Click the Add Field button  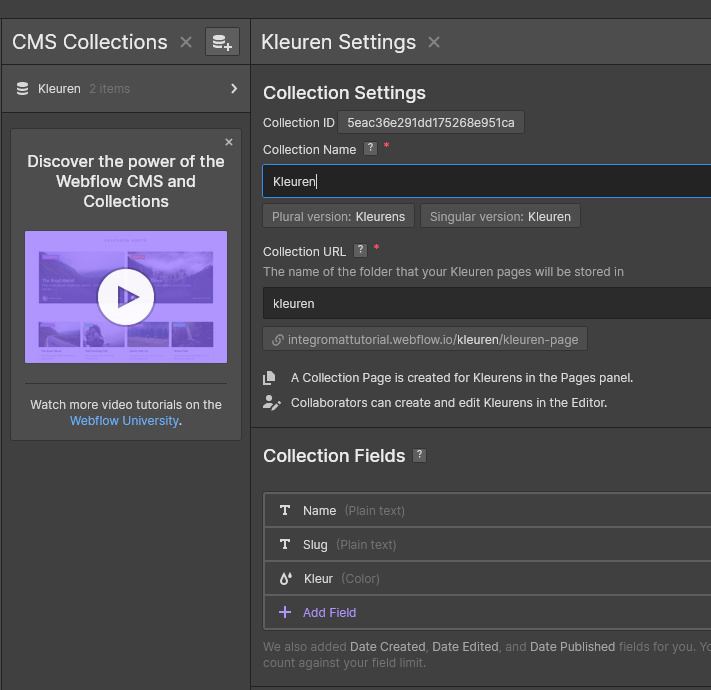point(329,612)
